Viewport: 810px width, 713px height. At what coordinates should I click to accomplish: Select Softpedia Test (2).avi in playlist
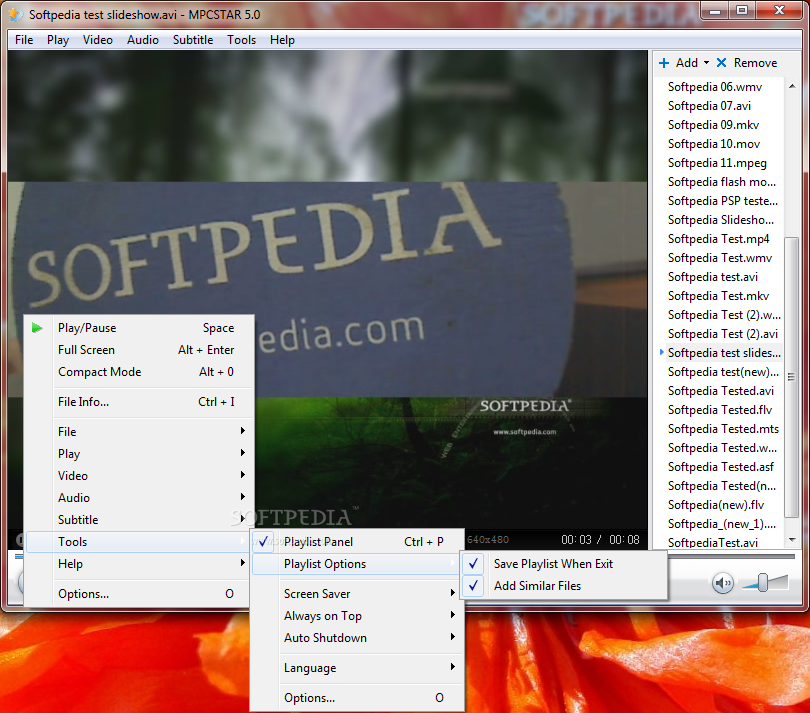pyautogui.click(x=722, y=334)
